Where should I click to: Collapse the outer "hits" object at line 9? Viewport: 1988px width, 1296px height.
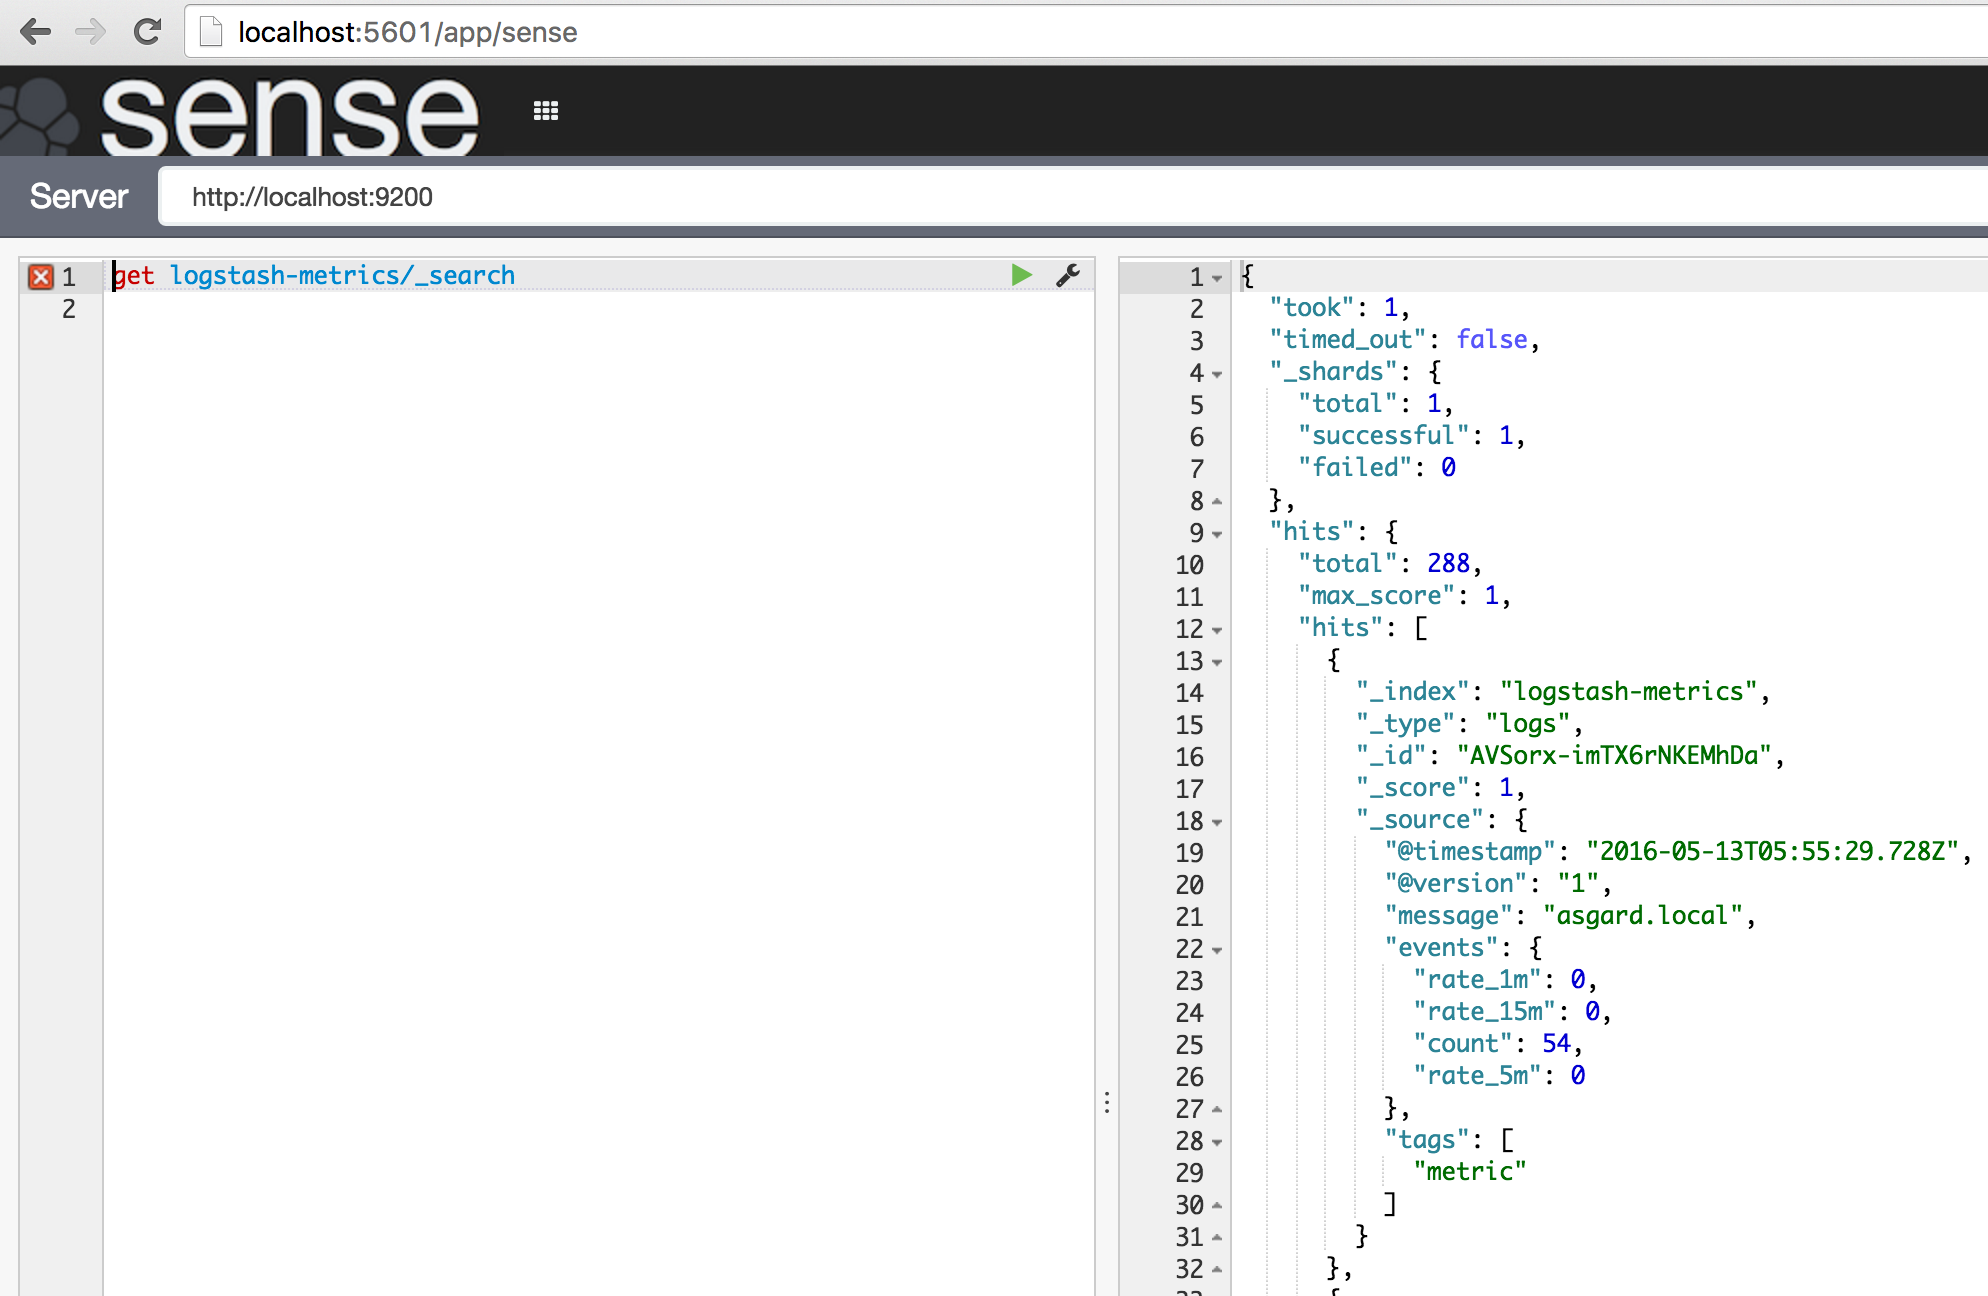(x=1217, y=534)
